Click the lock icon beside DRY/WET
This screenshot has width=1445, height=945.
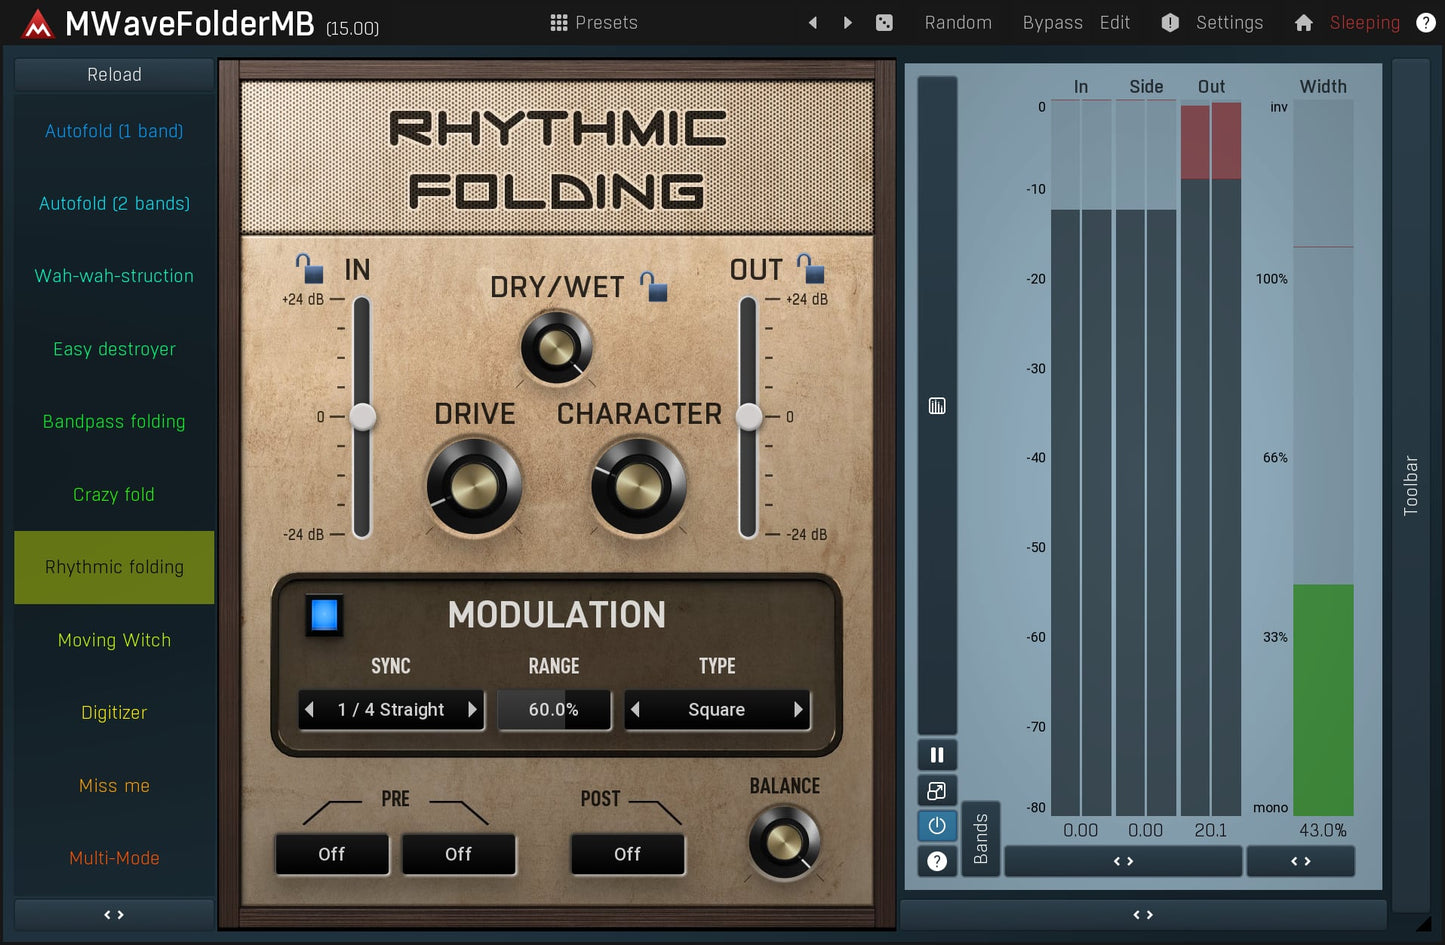[x=653, y=287]
